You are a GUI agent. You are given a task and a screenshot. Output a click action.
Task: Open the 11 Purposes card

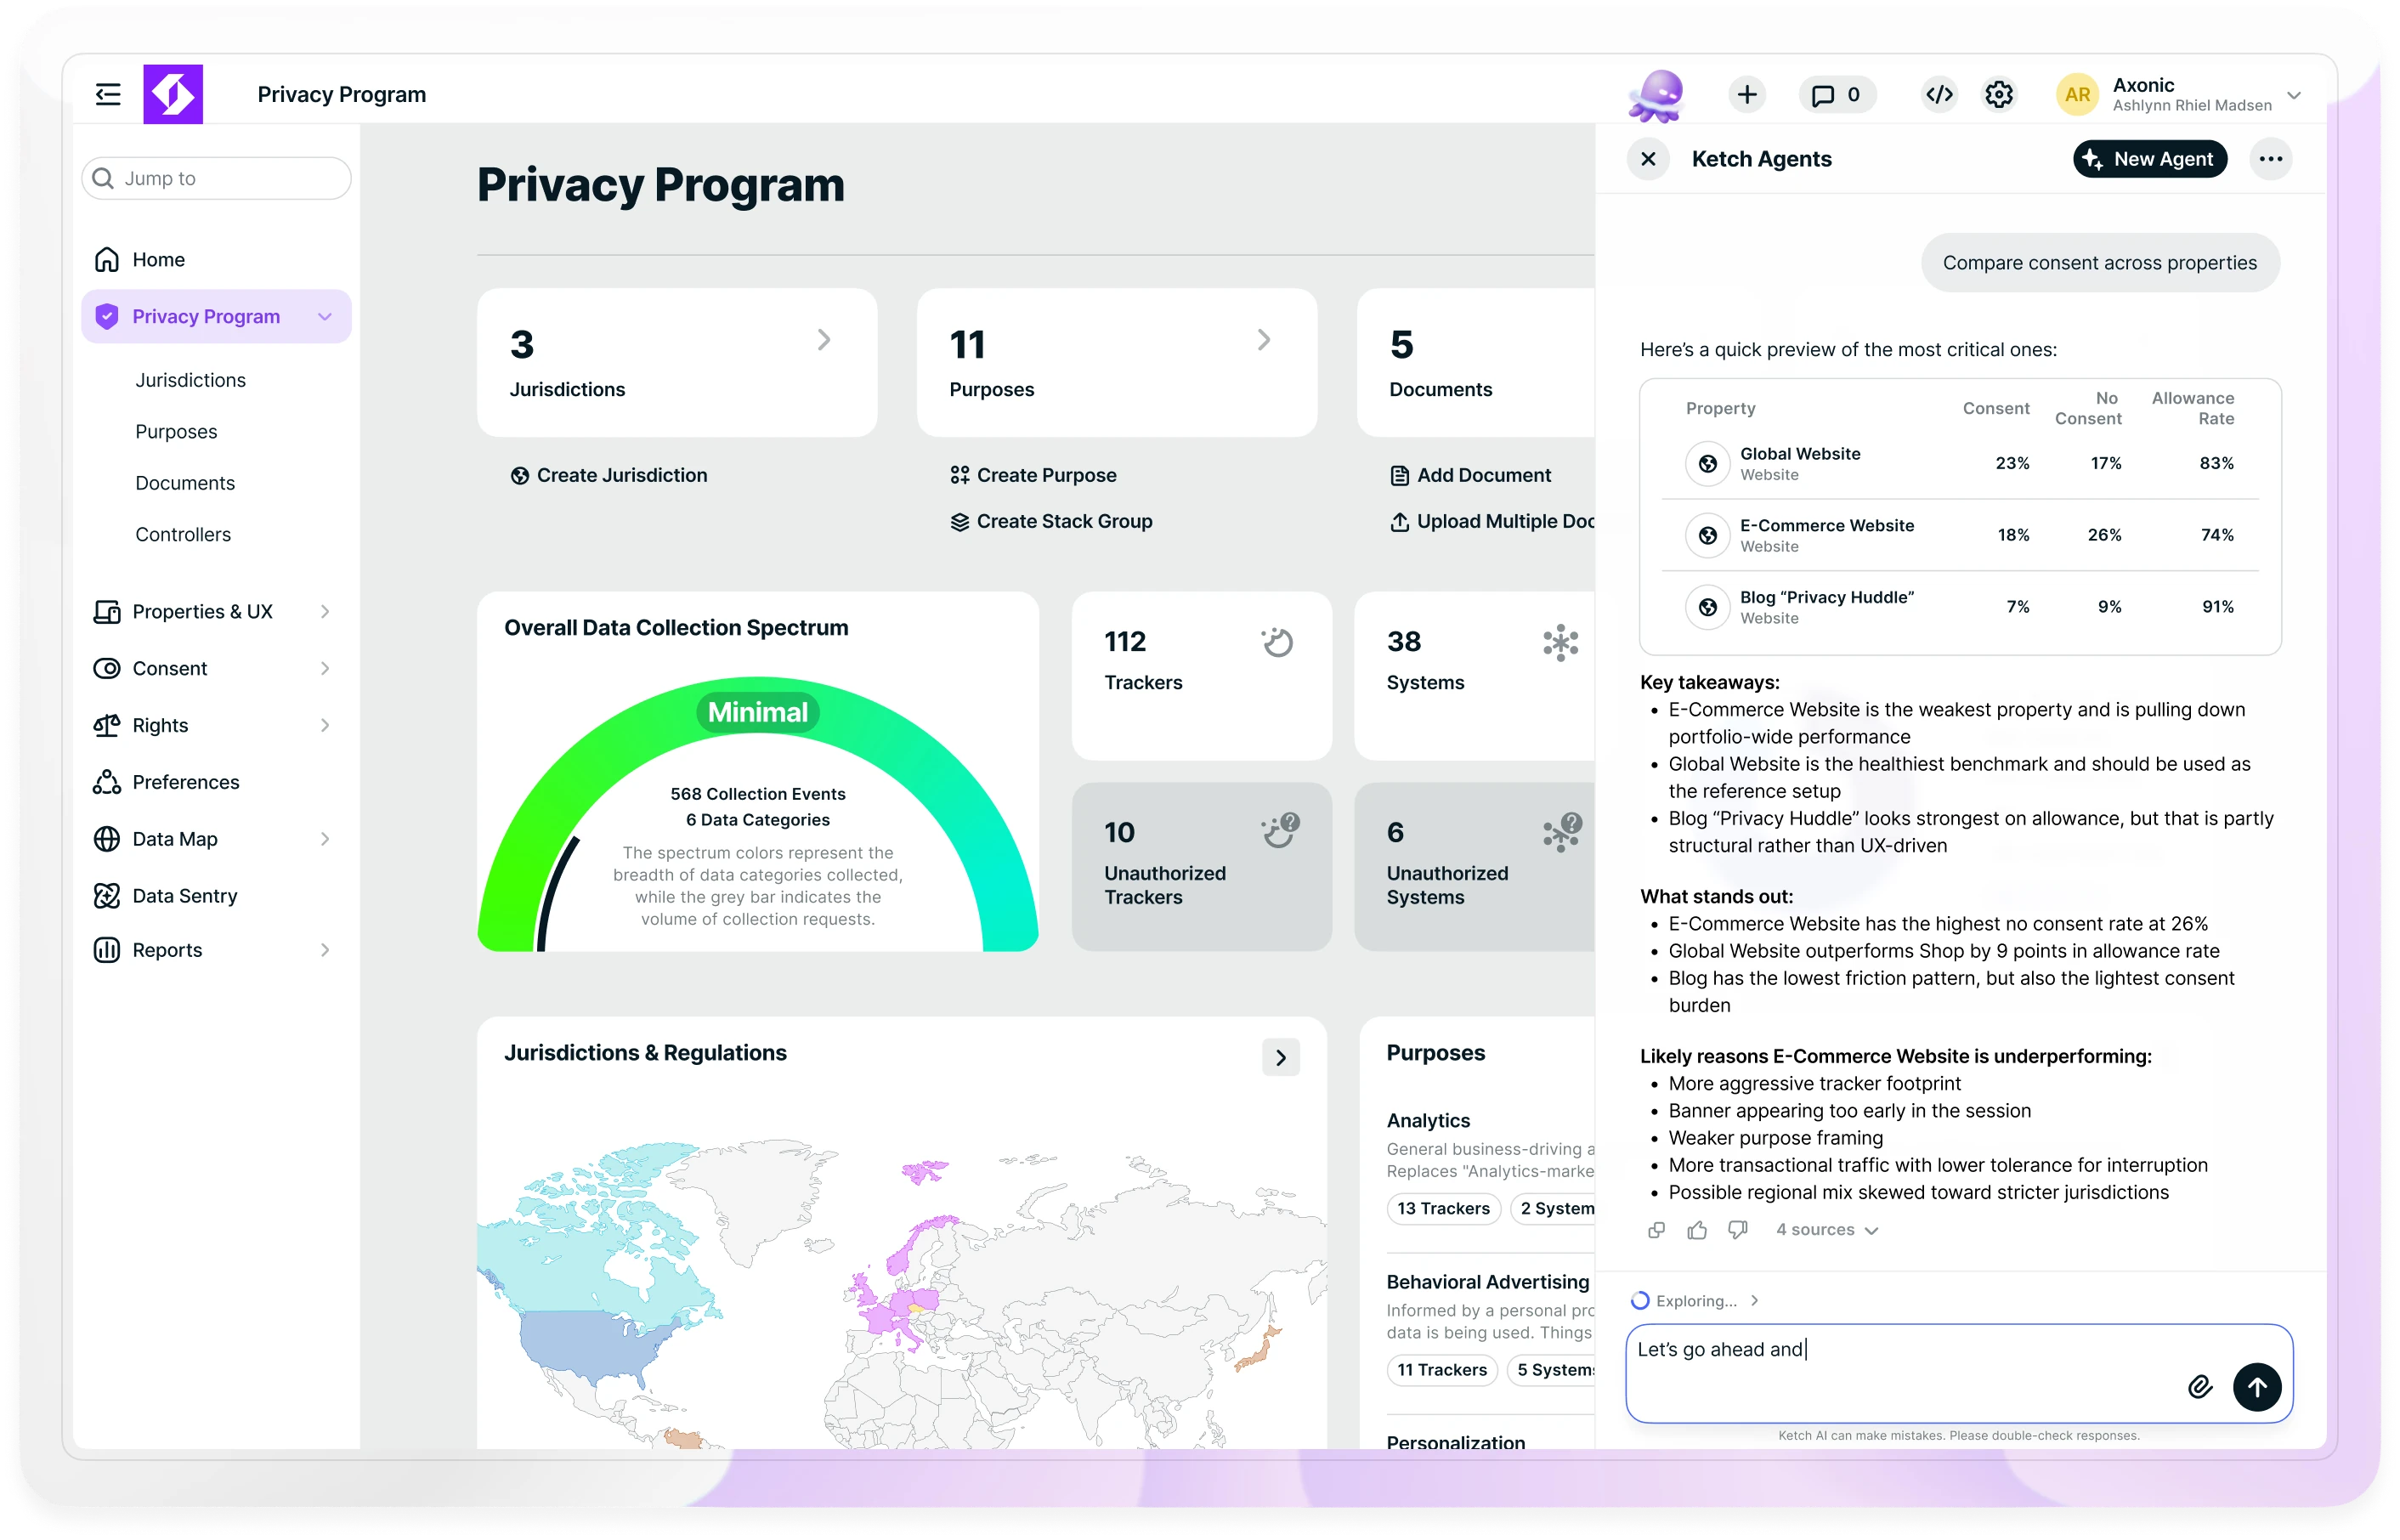tap(1117, 363)
